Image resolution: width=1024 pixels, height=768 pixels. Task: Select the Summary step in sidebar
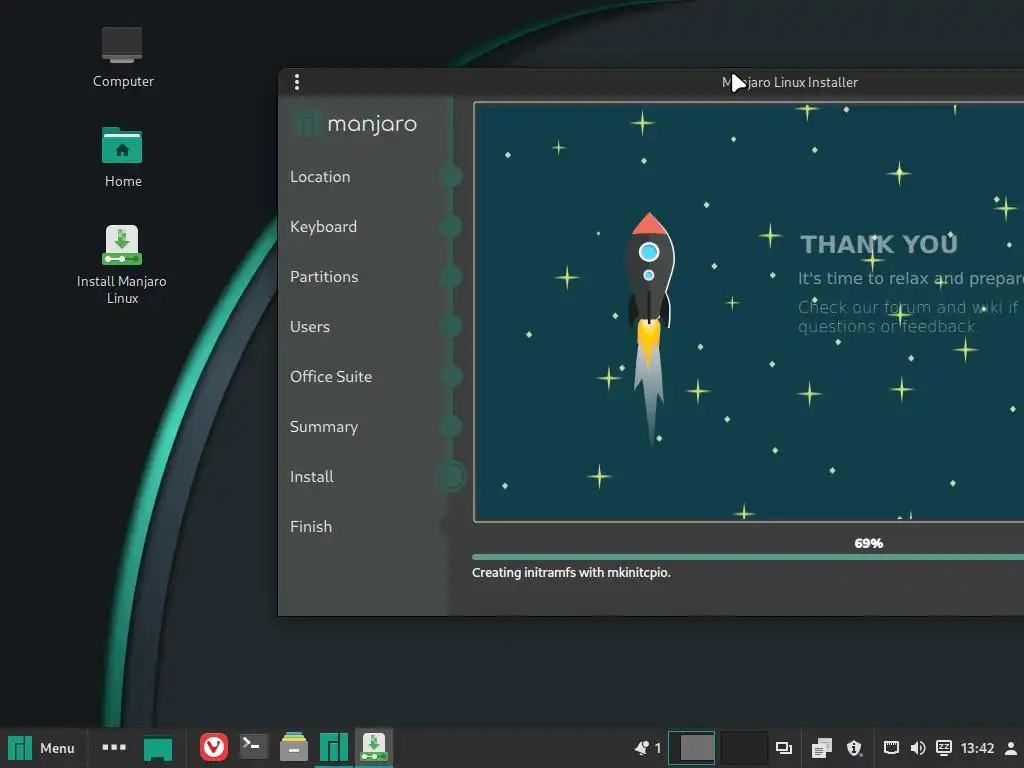click(x=324, y=427)
